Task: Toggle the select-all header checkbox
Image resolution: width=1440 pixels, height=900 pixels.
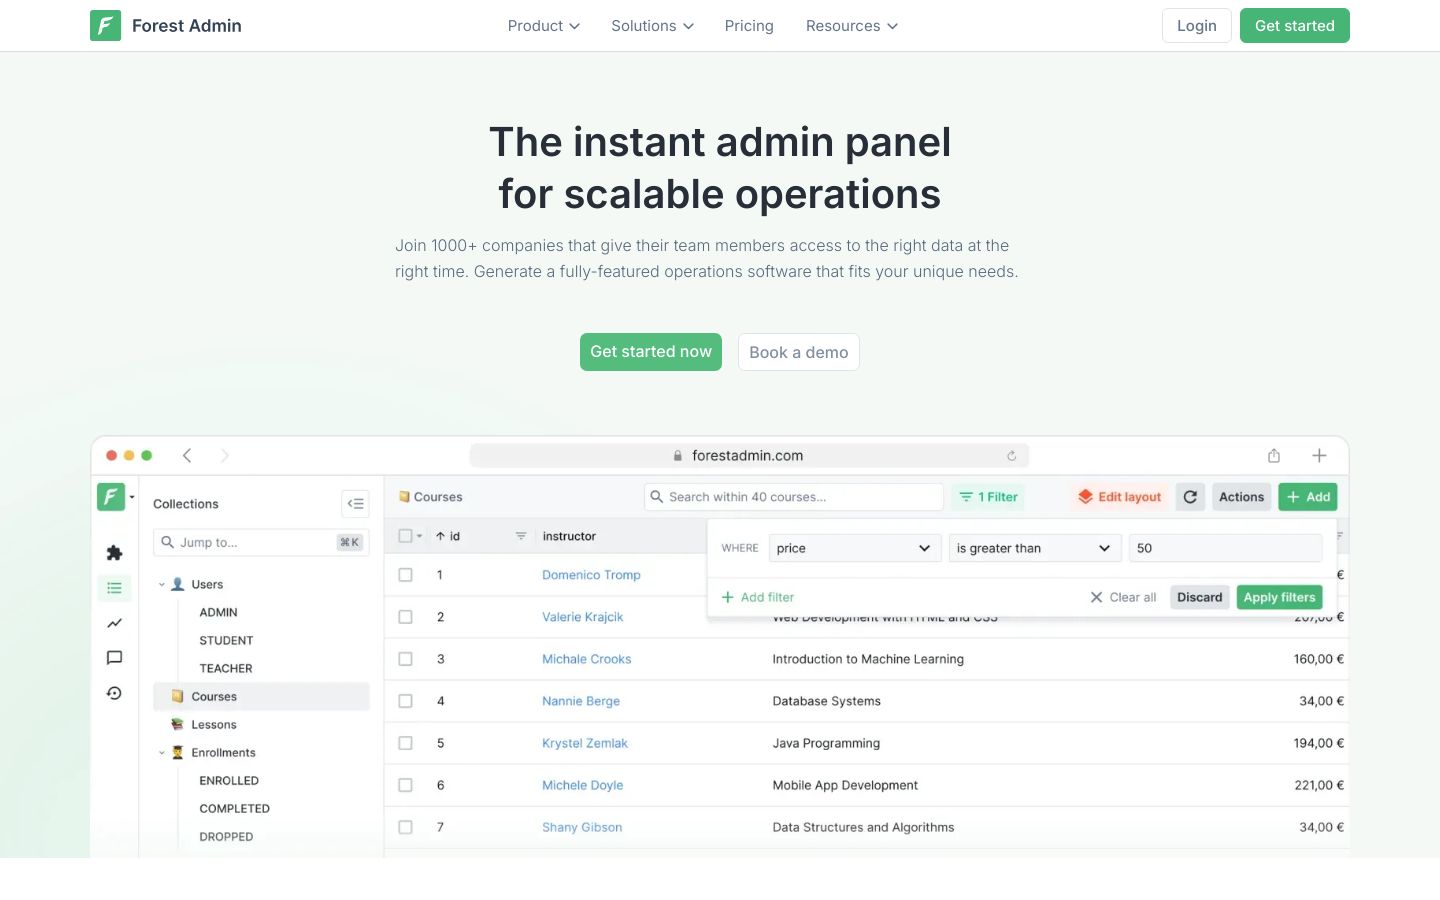Action: tap(405, 536)
